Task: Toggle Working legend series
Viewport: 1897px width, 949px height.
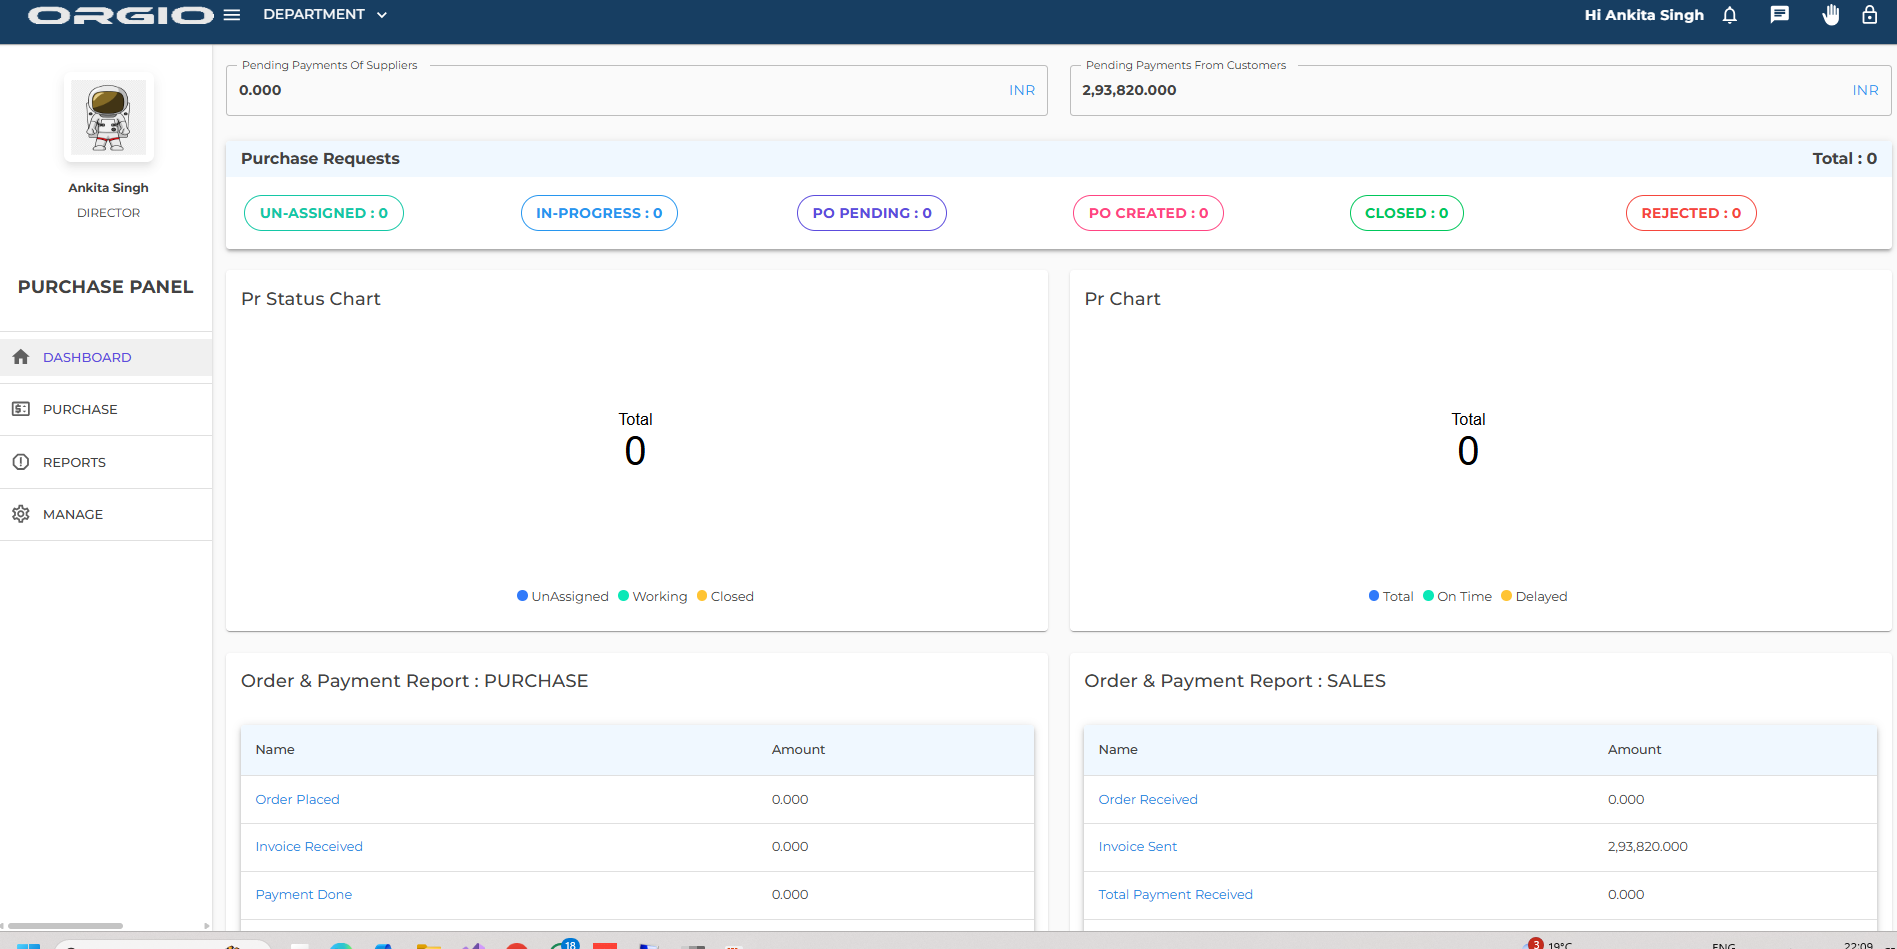Action: coord(653,596)
